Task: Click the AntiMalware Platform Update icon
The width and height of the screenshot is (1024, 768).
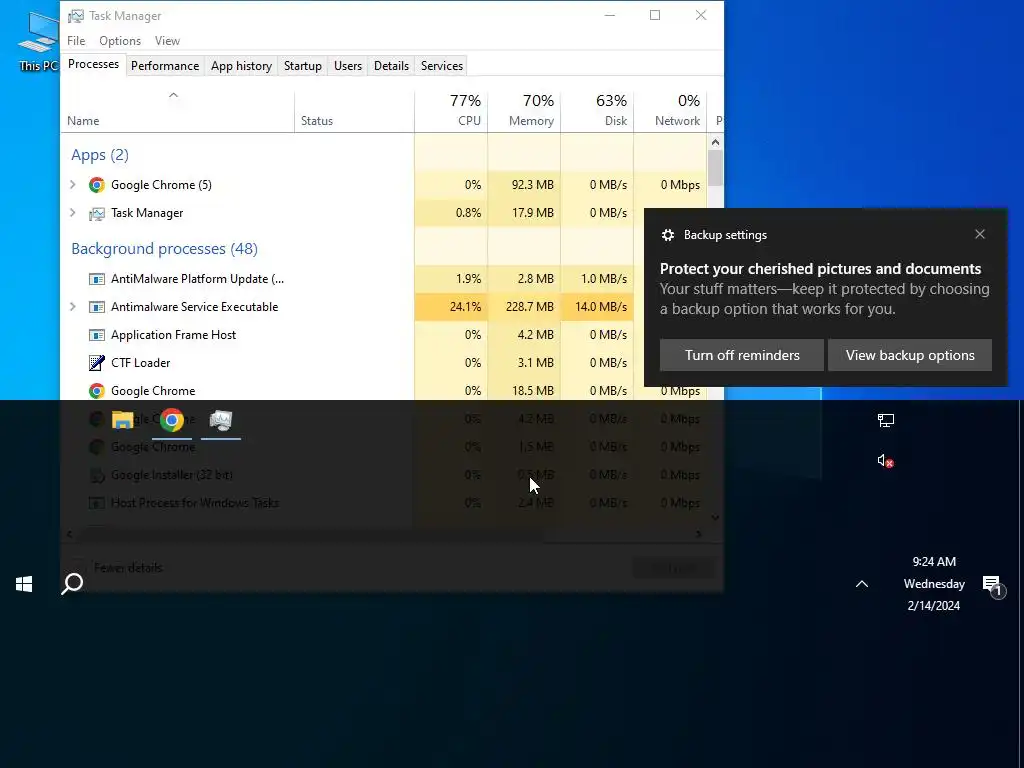Action: pyautogui.click(x=97, y=279)
